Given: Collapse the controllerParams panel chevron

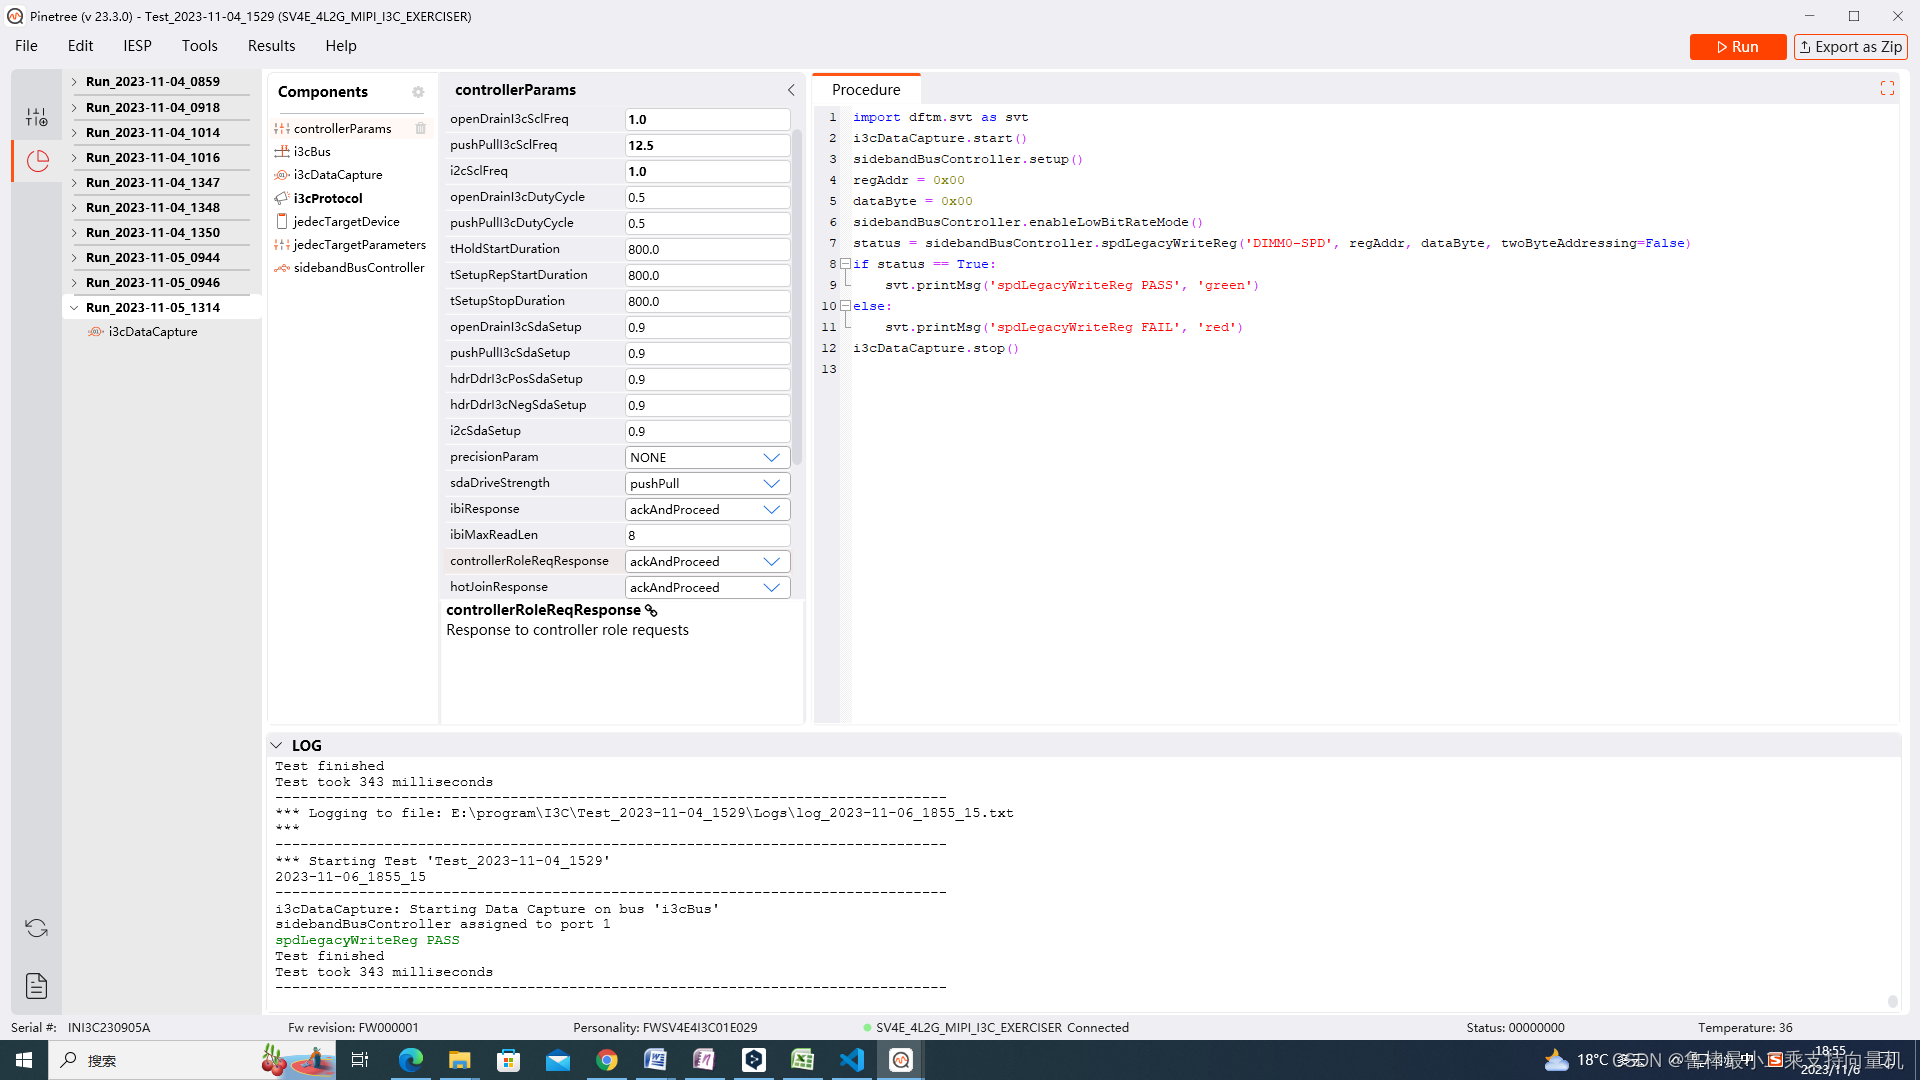Looking at the screenshot, I should tap(791, 90).
